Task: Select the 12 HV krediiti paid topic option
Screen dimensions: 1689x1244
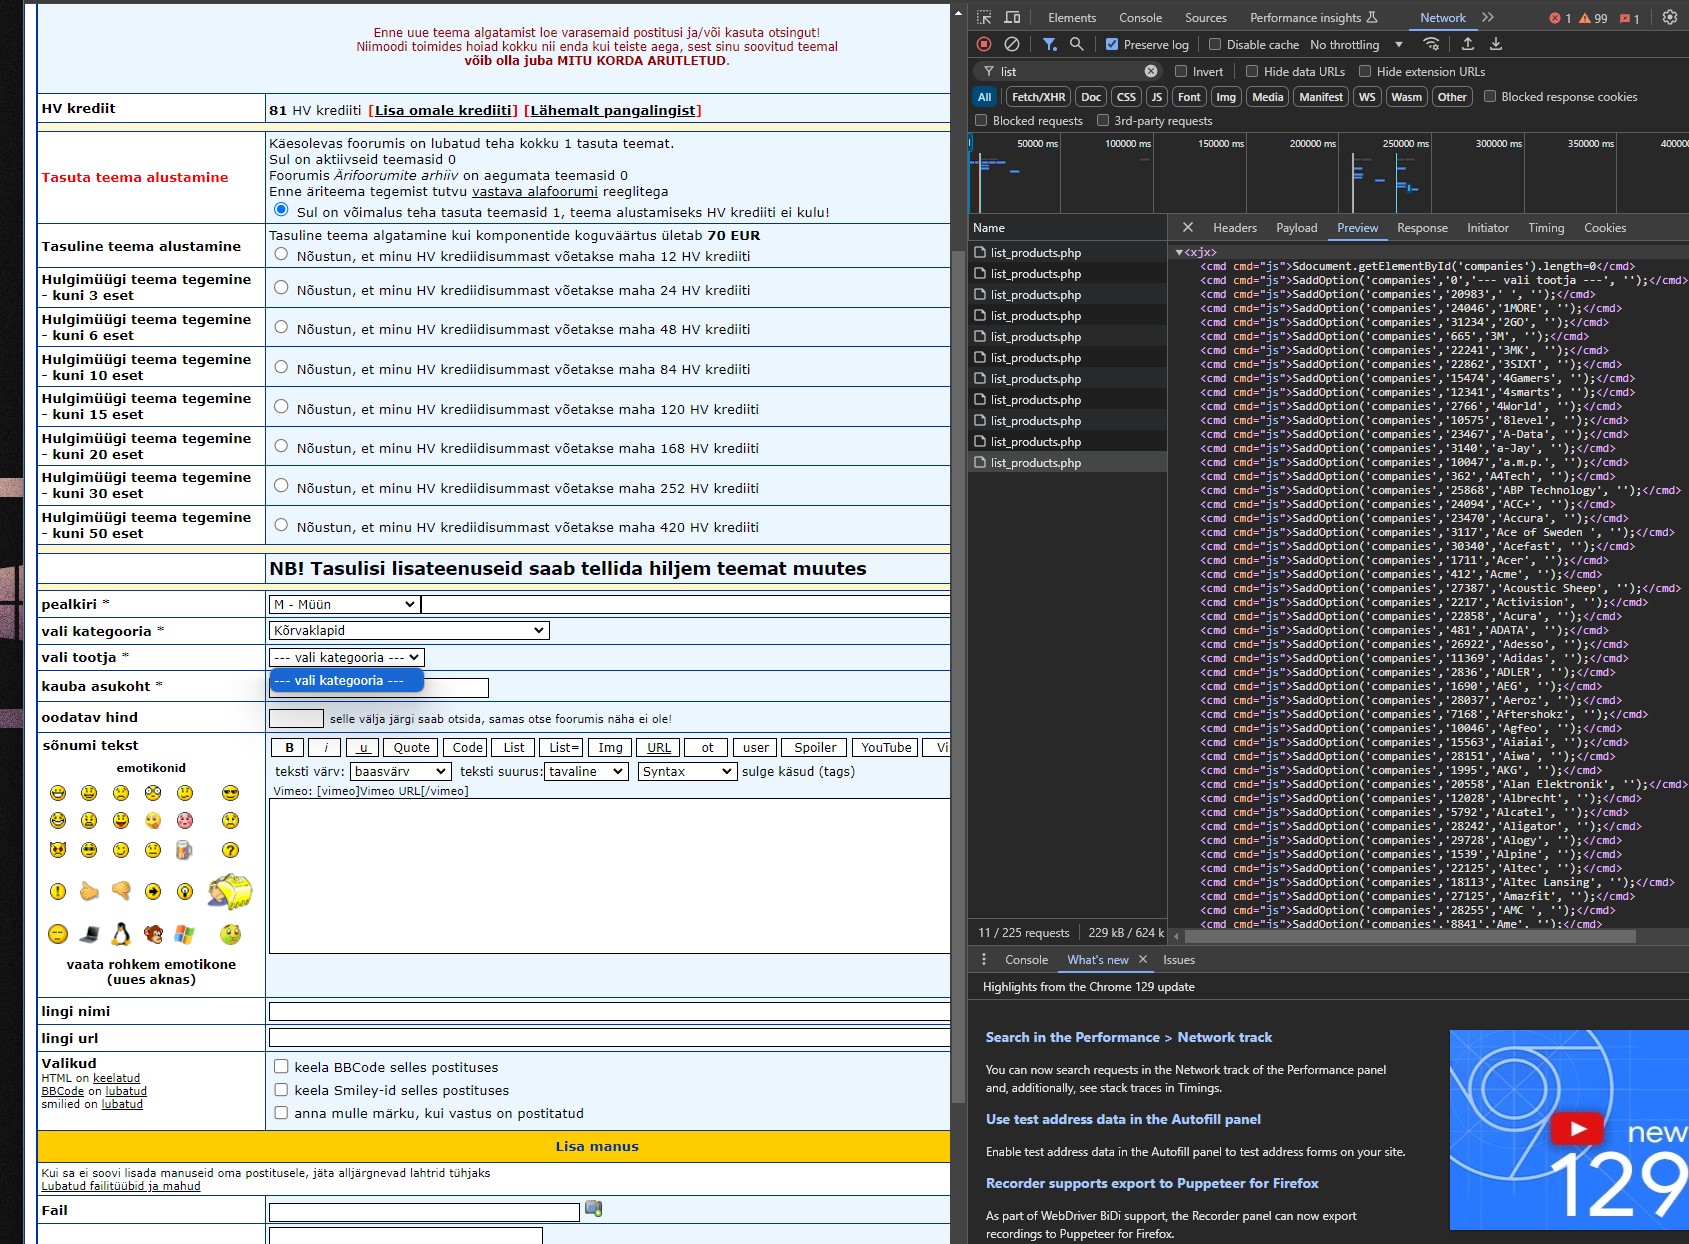Action: 281,255
